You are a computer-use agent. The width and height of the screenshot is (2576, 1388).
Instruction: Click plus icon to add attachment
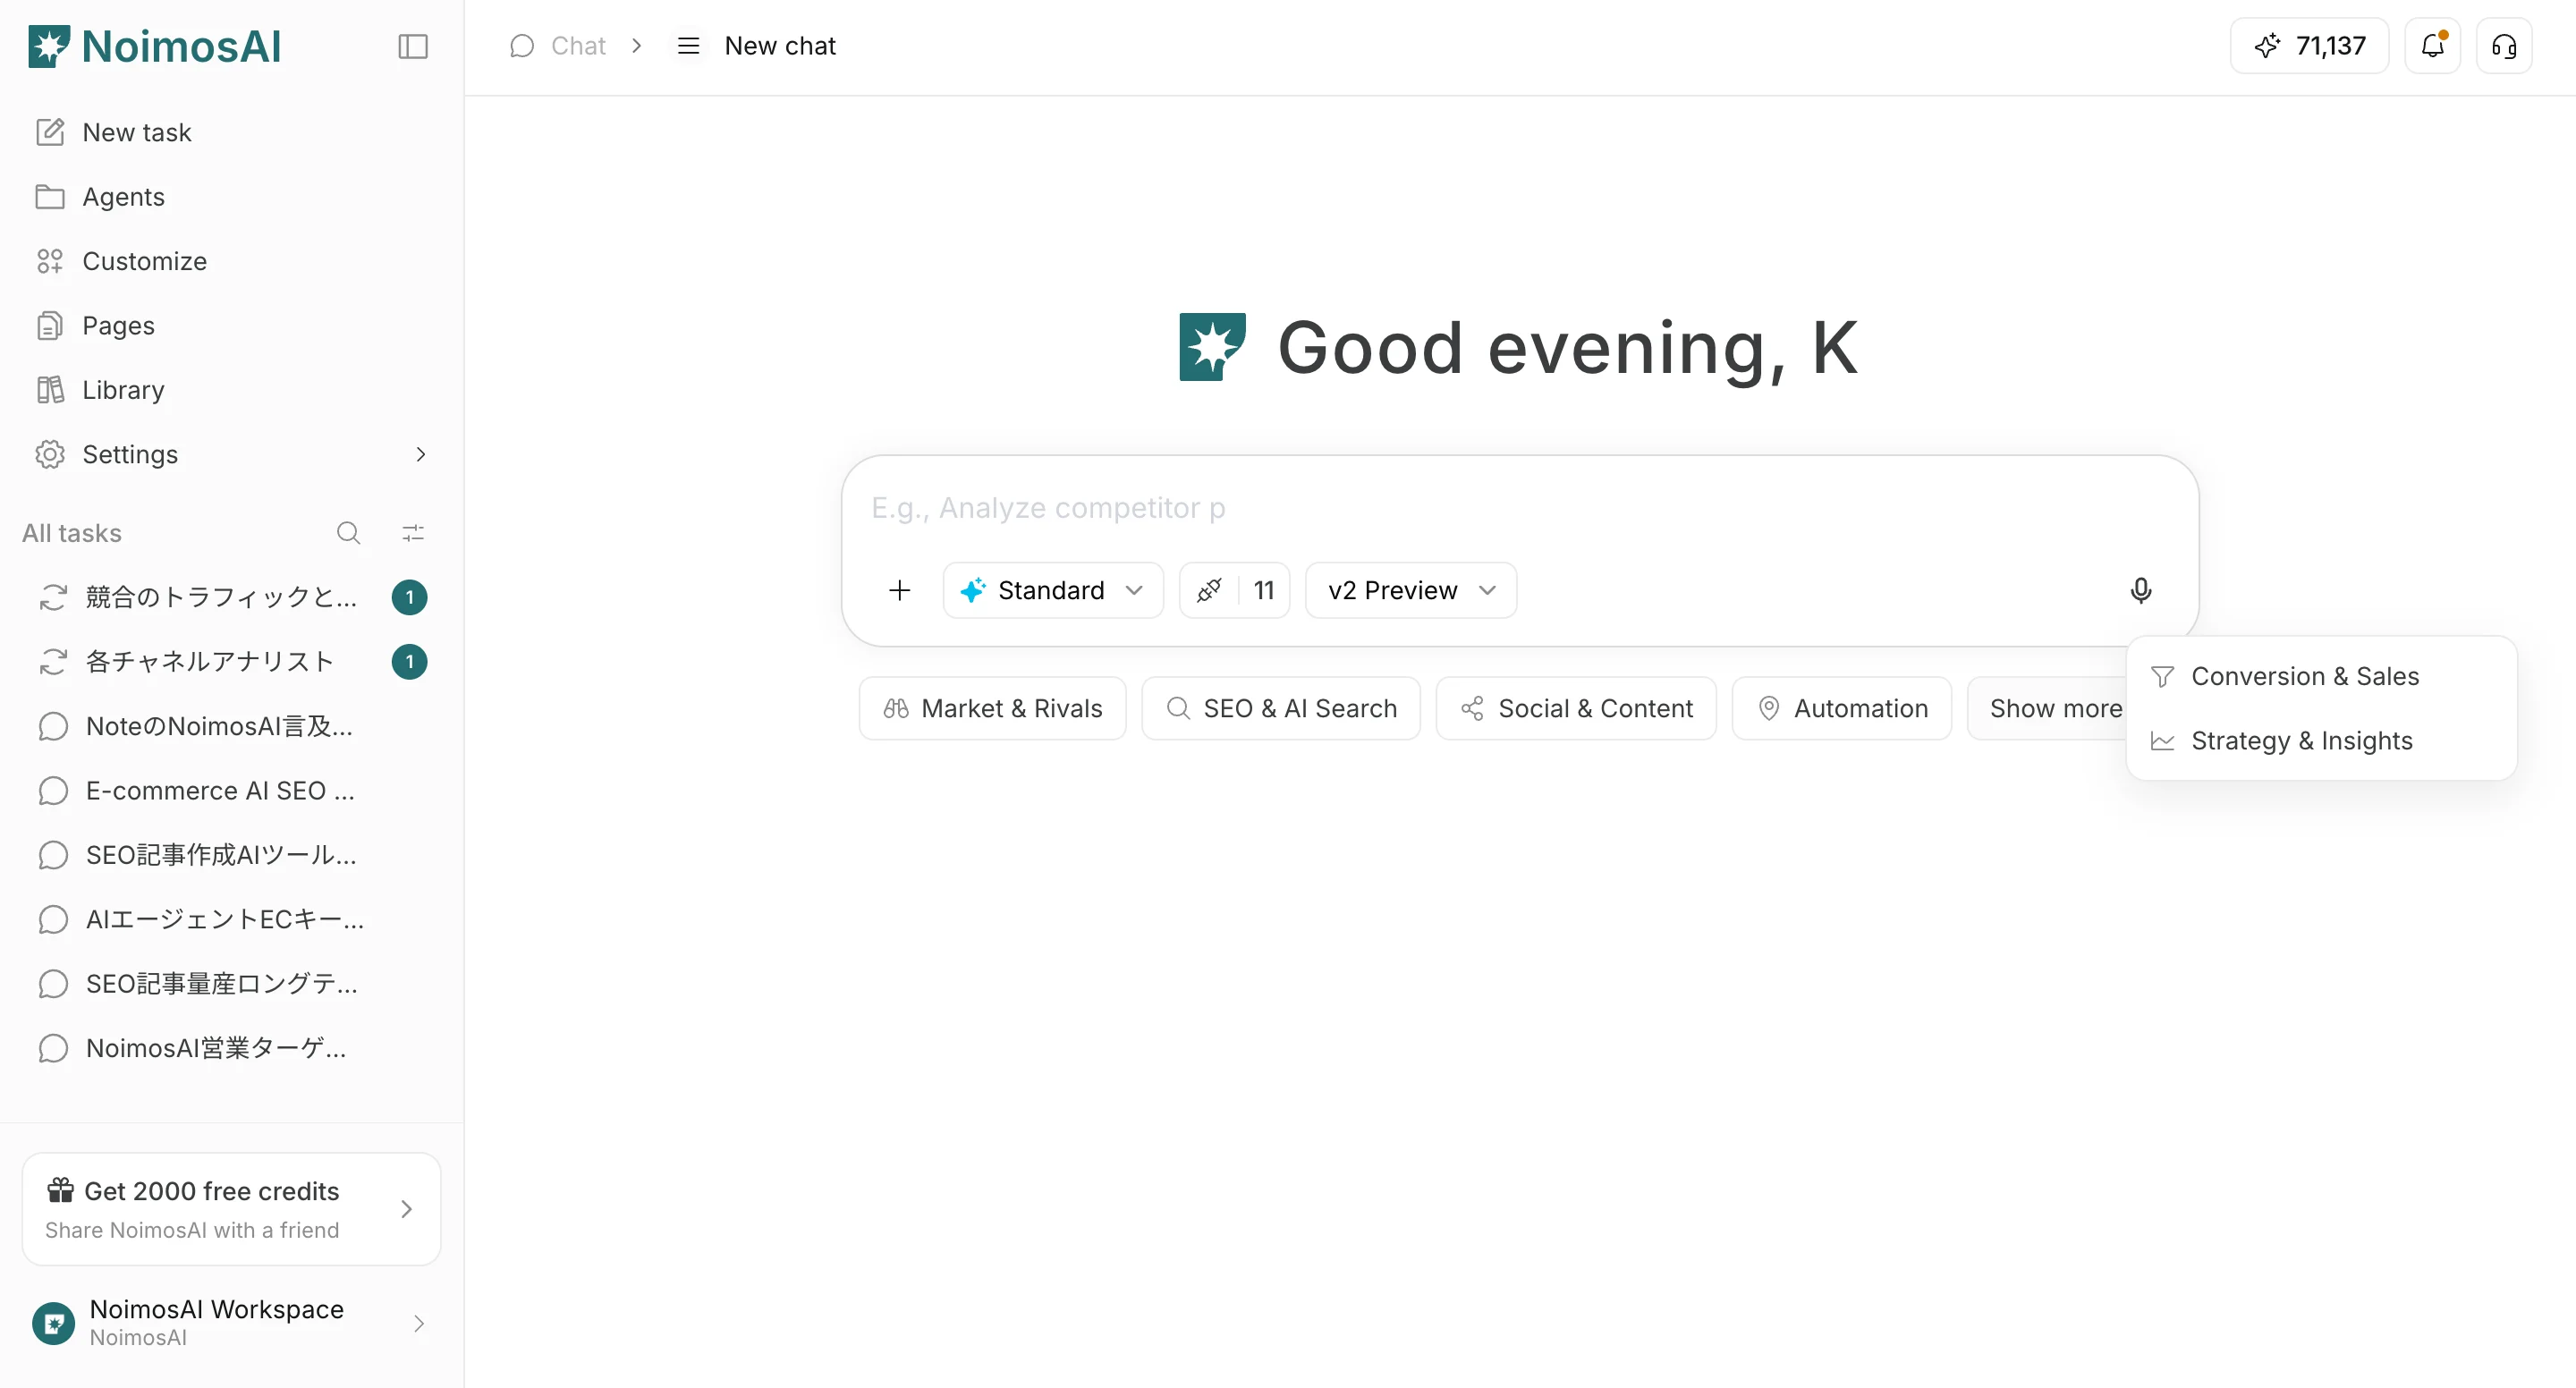[900, 590]
